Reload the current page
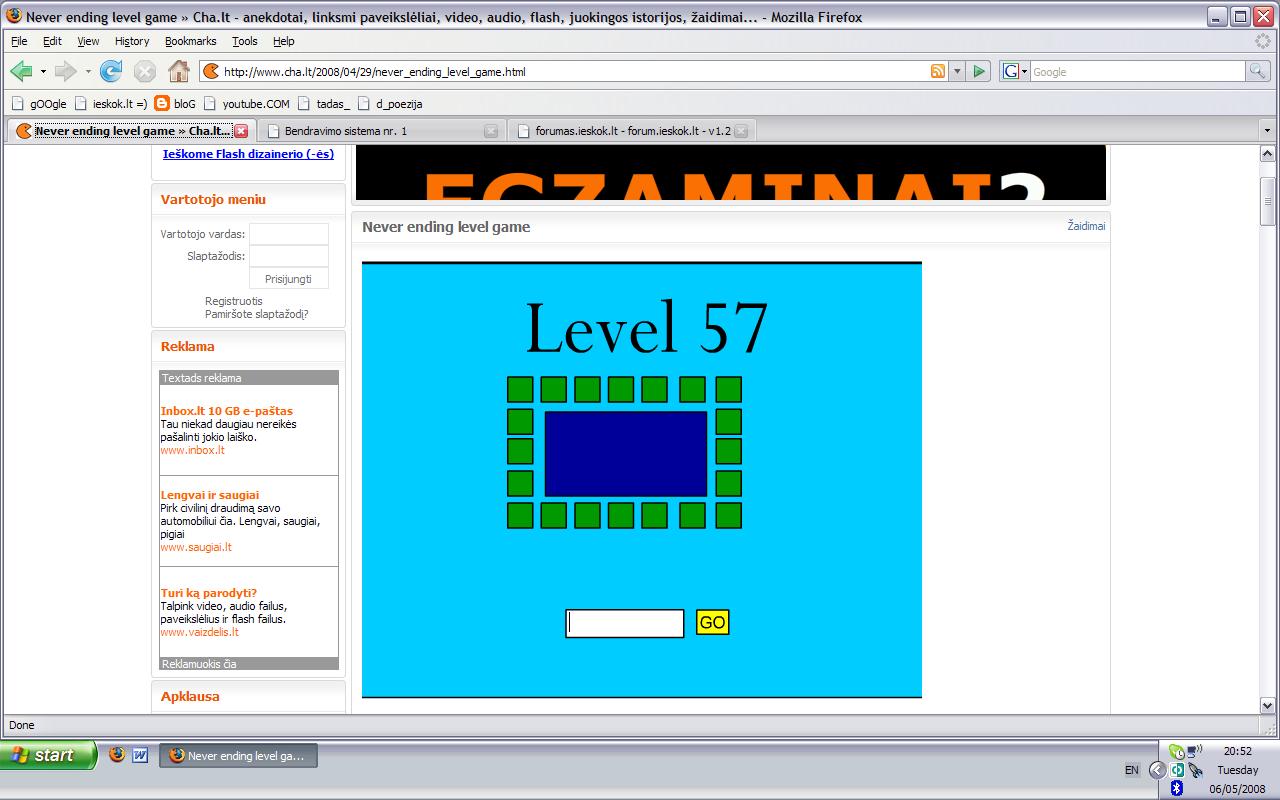Viewport: 1280px width, 800px height. tap(111, 71)
